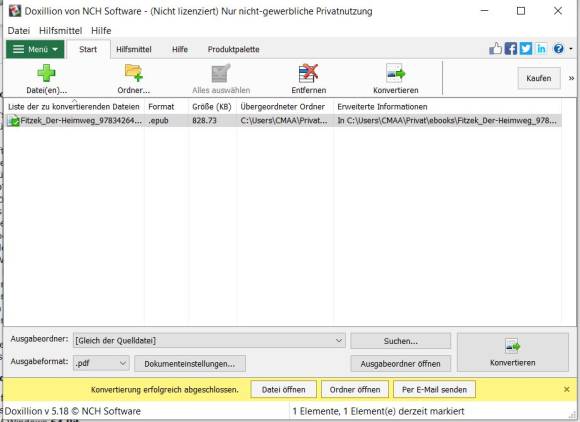The image size is (580, 422).
Task: Click the Suchen... button
Action: (x=401, y=341)
